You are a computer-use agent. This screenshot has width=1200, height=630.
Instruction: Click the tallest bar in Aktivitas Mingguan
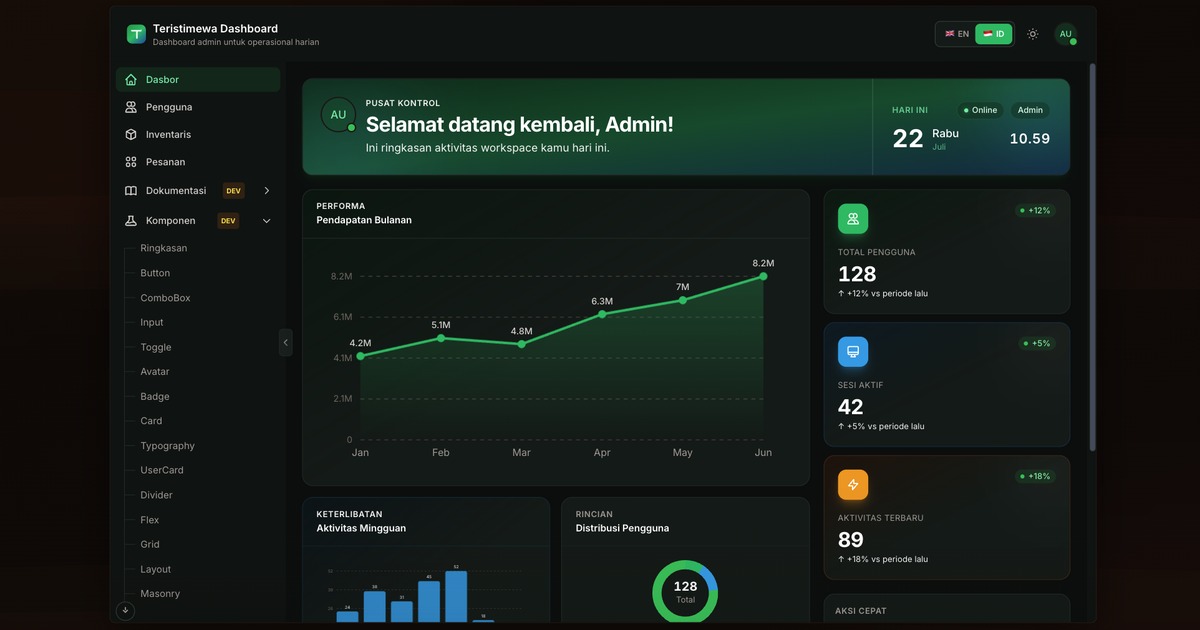point(456,597)
